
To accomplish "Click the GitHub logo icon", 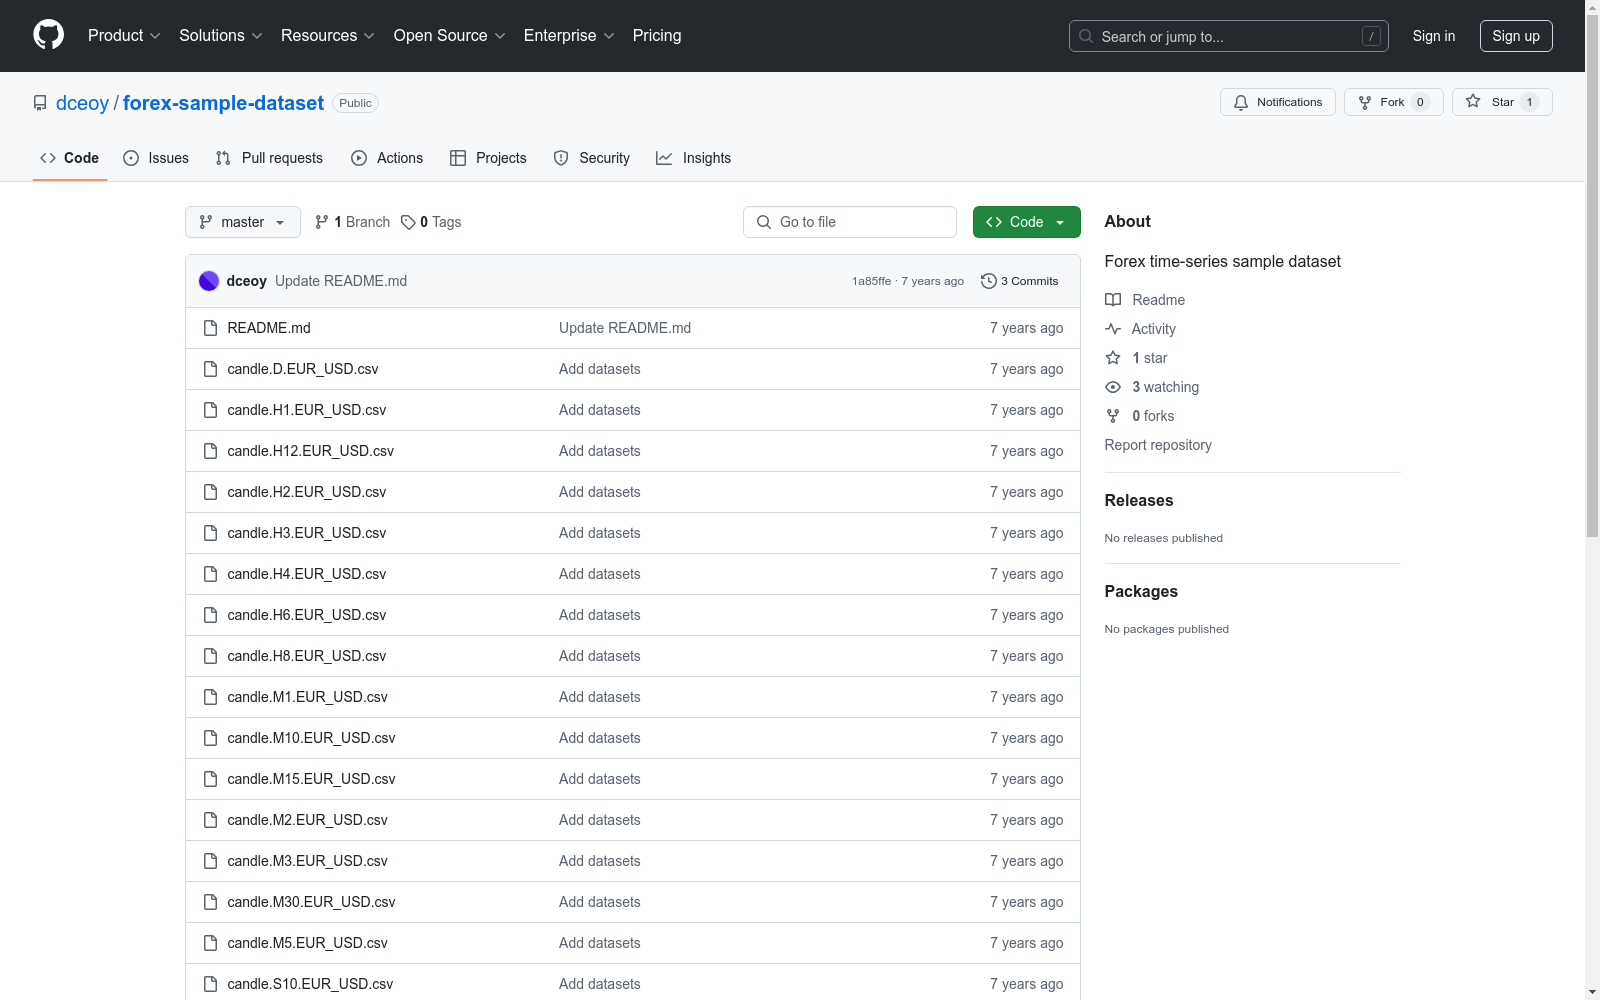I will click(x=48, y=35).
